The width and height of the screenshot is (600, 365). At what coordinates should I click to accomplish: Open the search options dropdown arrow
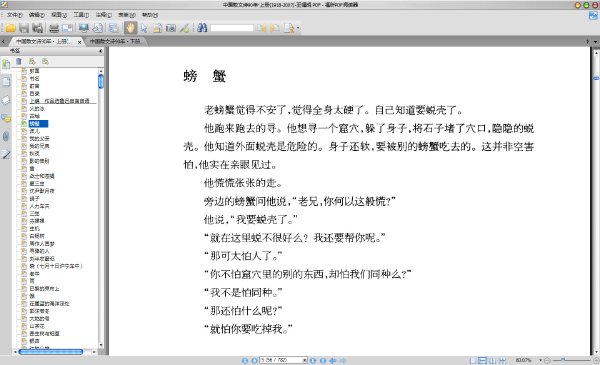298,28
